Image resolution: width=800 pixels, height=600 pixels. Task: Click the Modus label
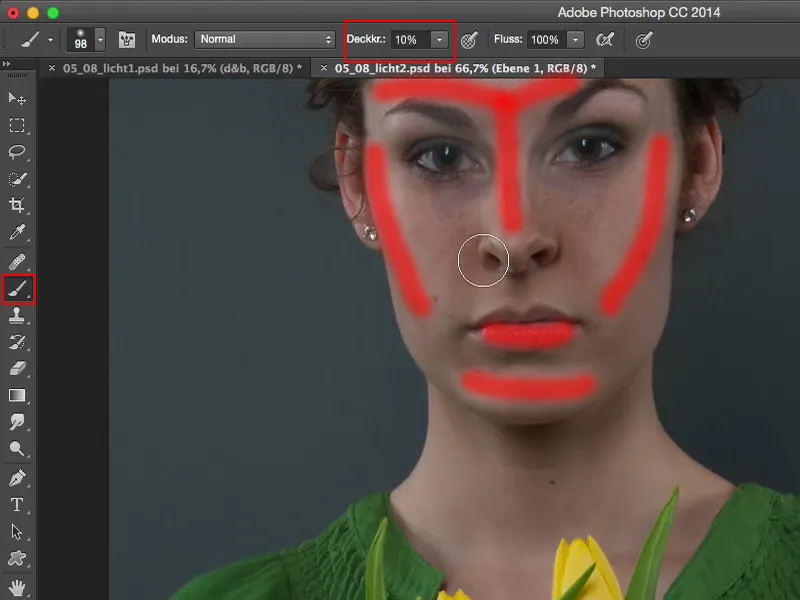click(x=169, y=39)
